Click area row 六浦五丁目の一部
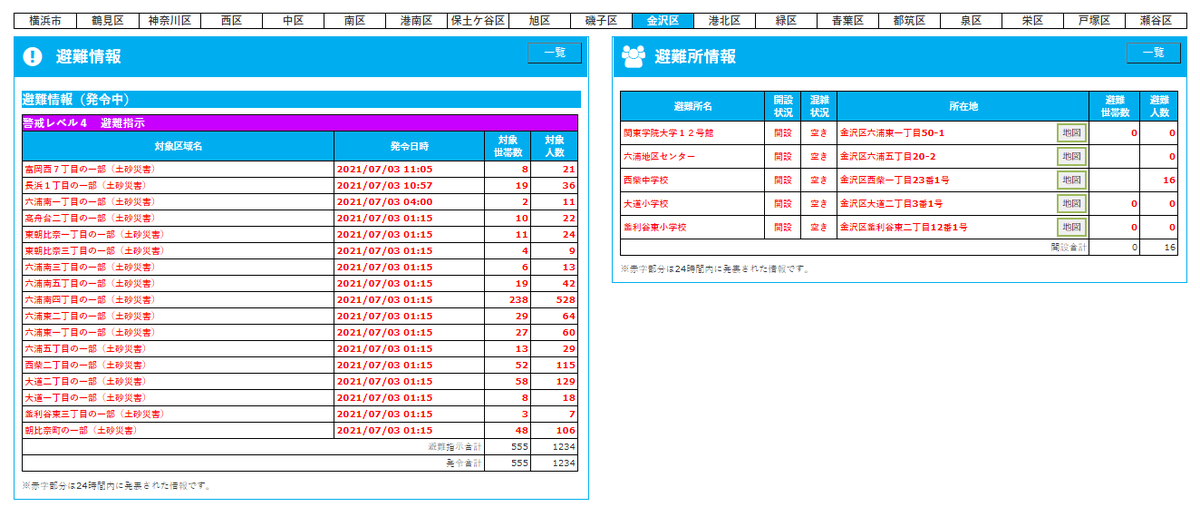The height and width of the screenshot is (507, 1200). (300, 348)
